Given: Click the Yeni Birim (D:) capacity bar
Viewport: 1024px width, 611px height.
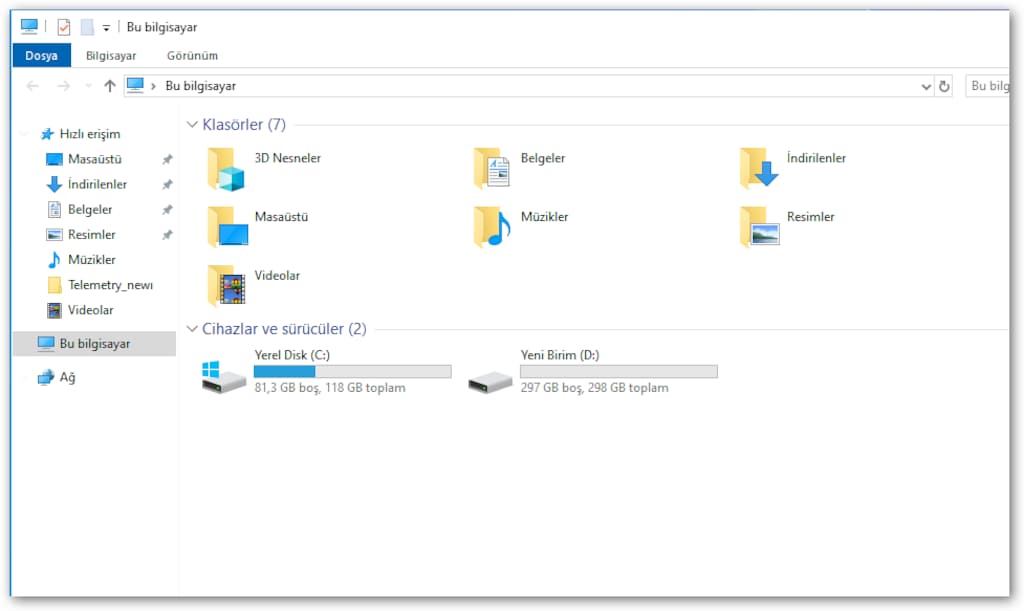Looking at the screenshot, I should click(619, 371).
